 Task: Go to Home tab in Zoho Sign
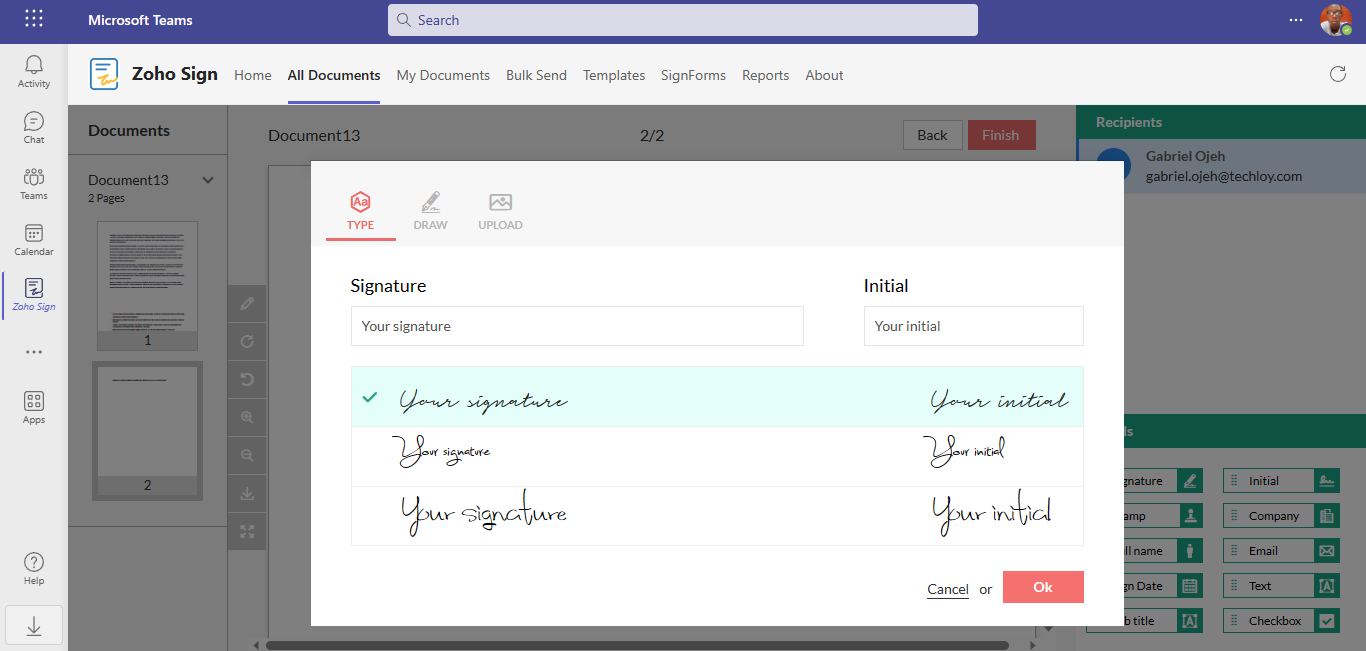click(253, 75)
